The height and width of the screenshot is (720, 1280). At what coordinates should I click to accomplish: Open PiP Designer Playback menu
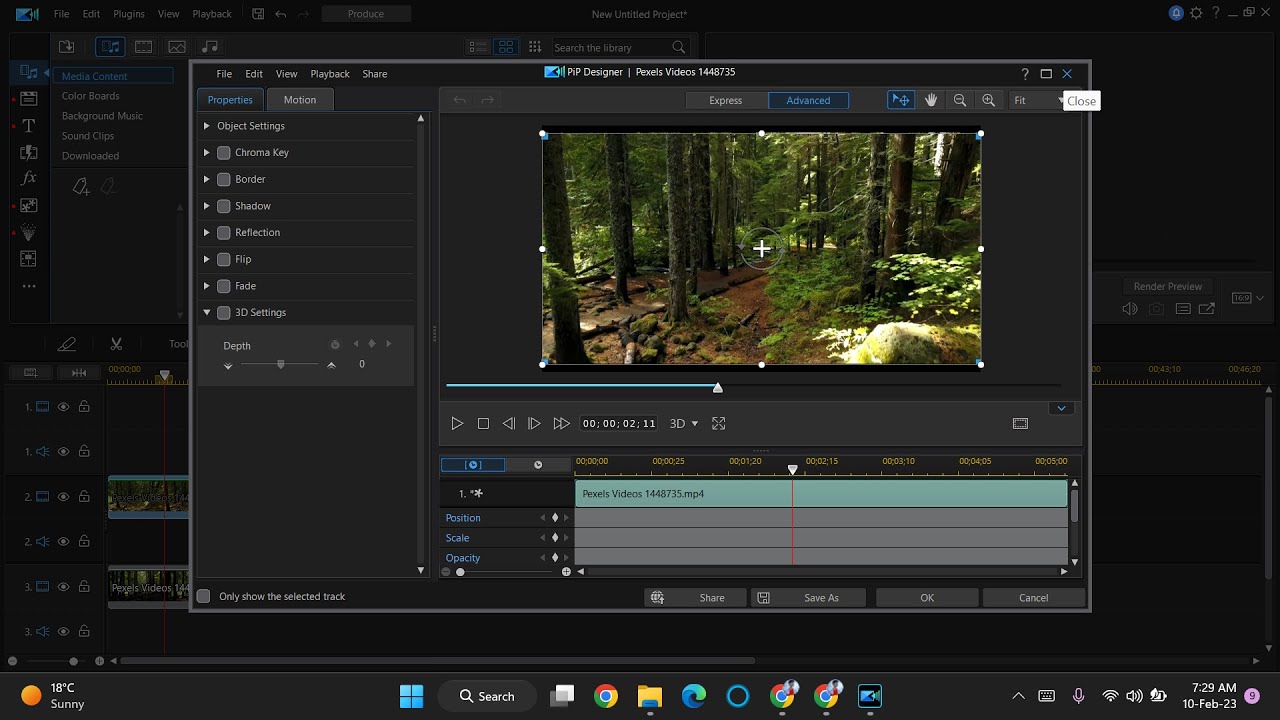(x=330, y=74)
